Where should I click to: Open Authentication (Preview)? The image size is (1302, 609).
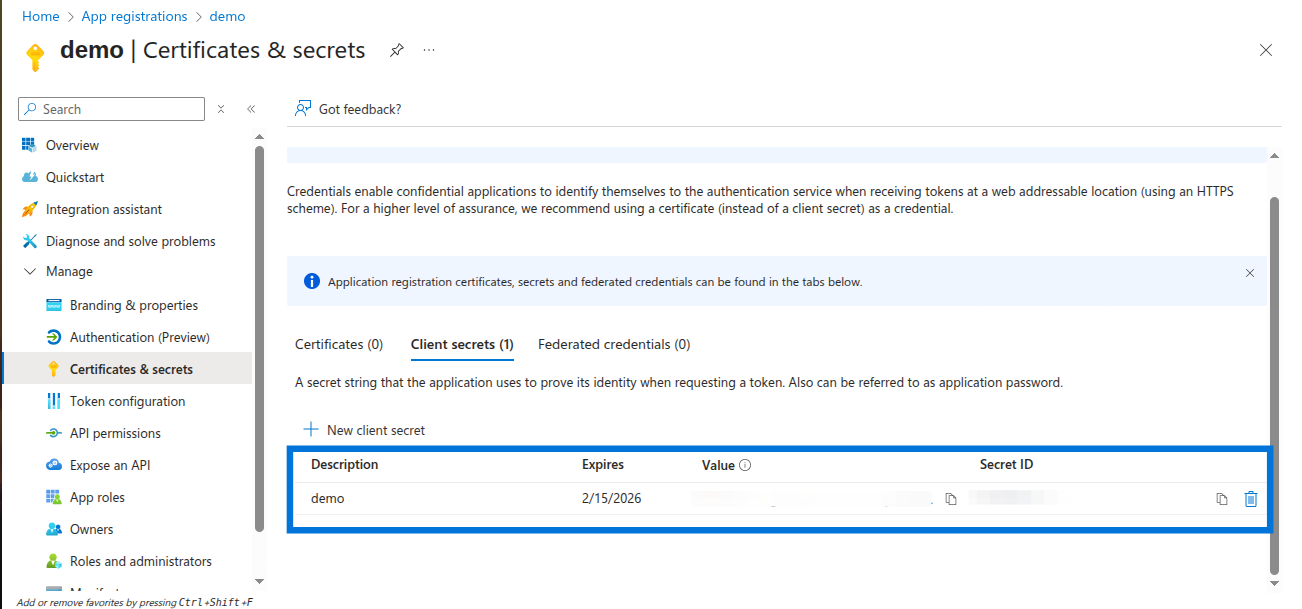(140, 337)
